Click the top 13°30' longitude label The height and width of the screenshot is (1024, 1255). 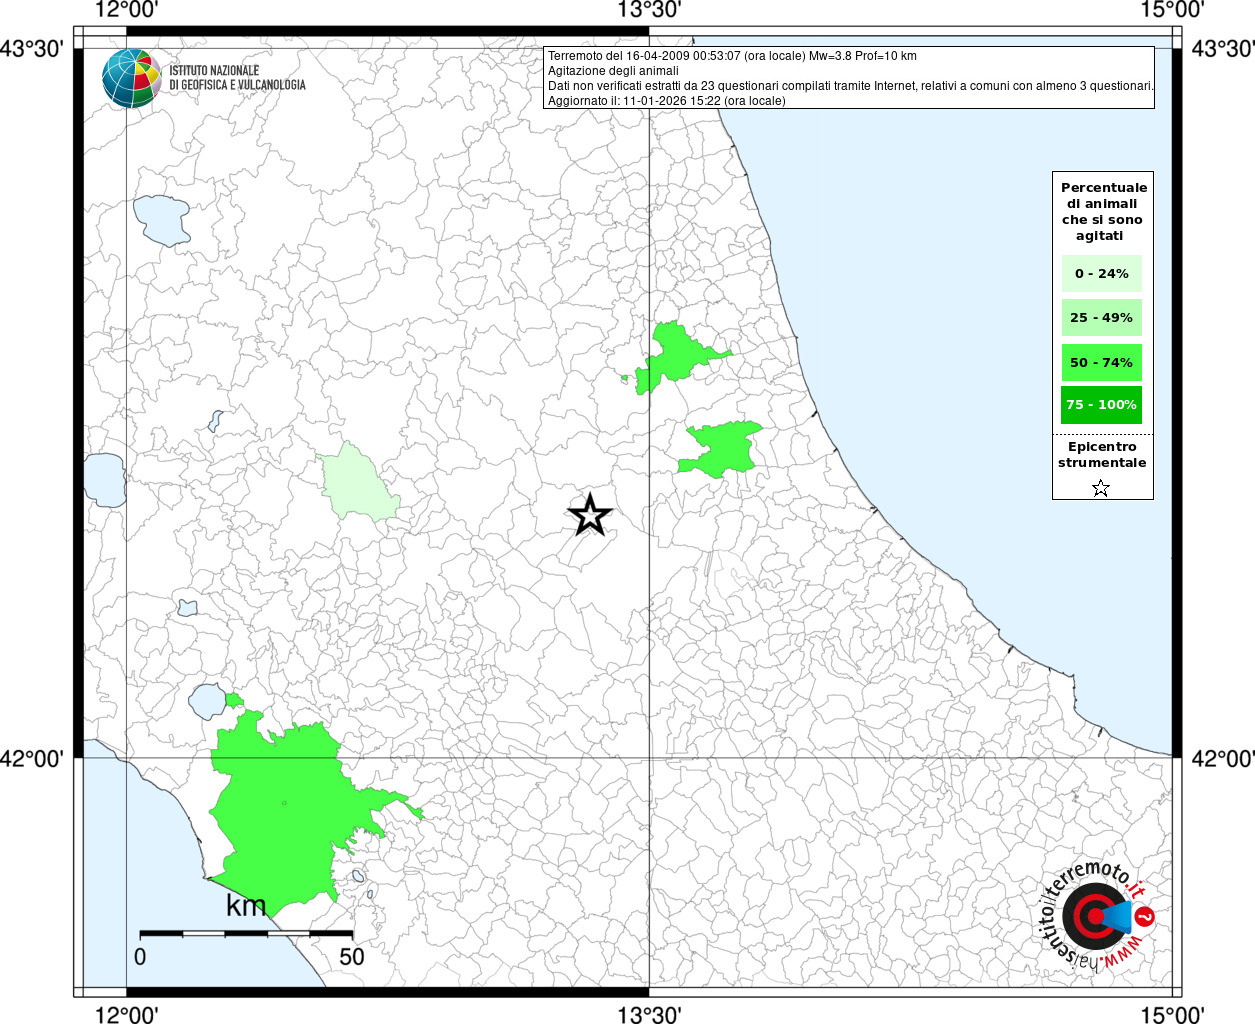[649, 11]
